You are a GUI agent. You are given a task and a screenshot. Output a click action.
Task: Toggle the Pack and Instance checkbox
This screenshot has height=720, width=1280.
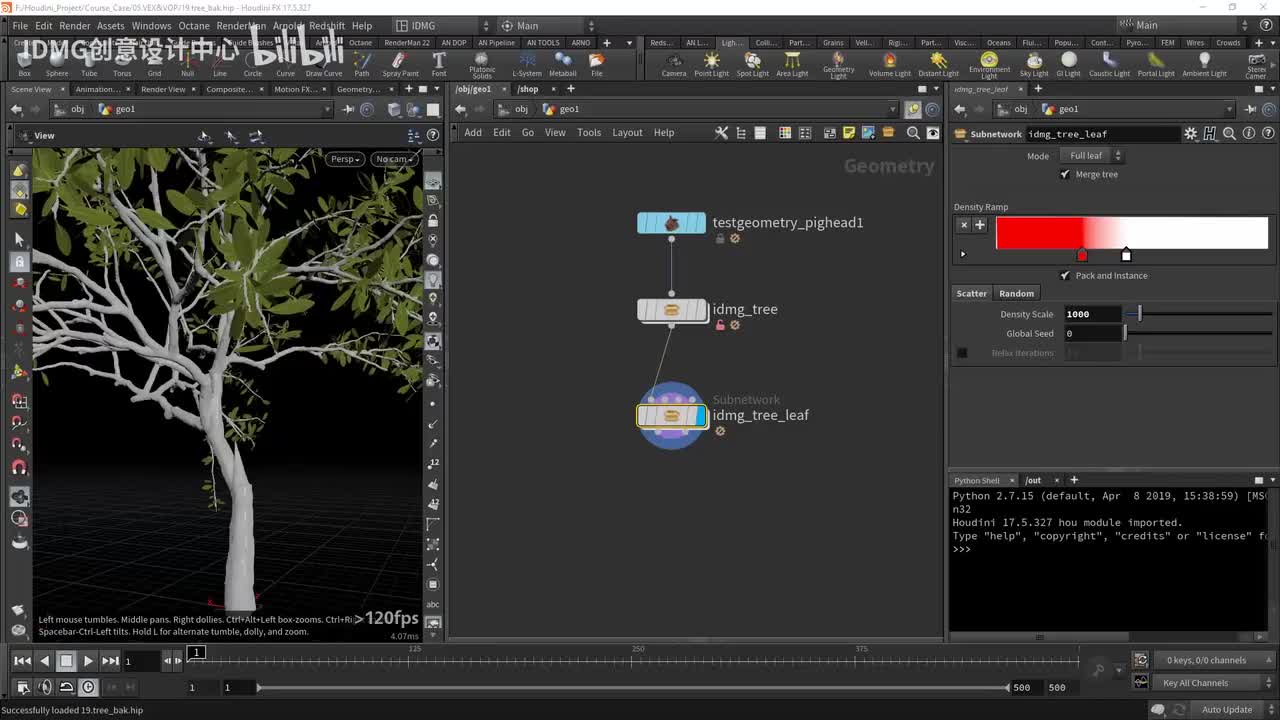pyautogui.click(x=1065, y=275)
